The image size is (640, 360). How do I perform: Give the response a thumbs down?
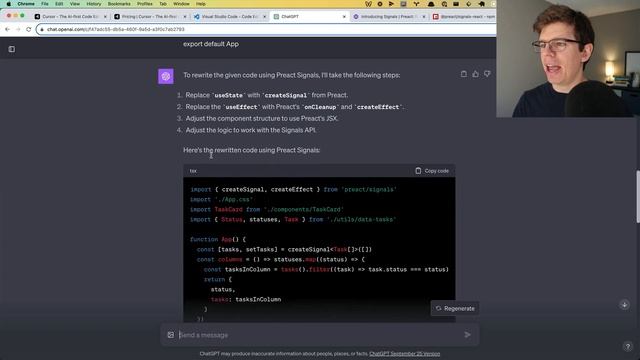point(487,74)
